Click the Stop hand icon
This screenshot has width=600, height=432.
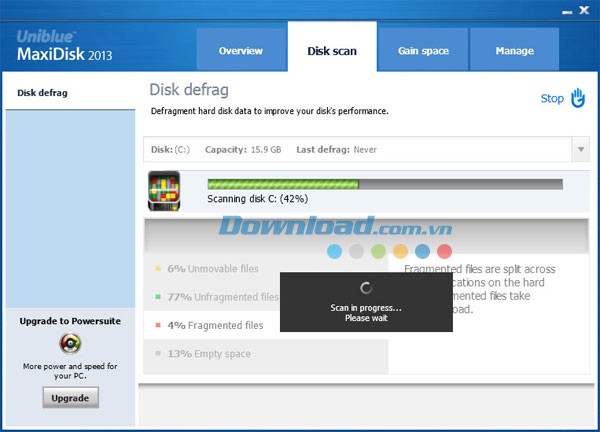[x=578, y=98]
